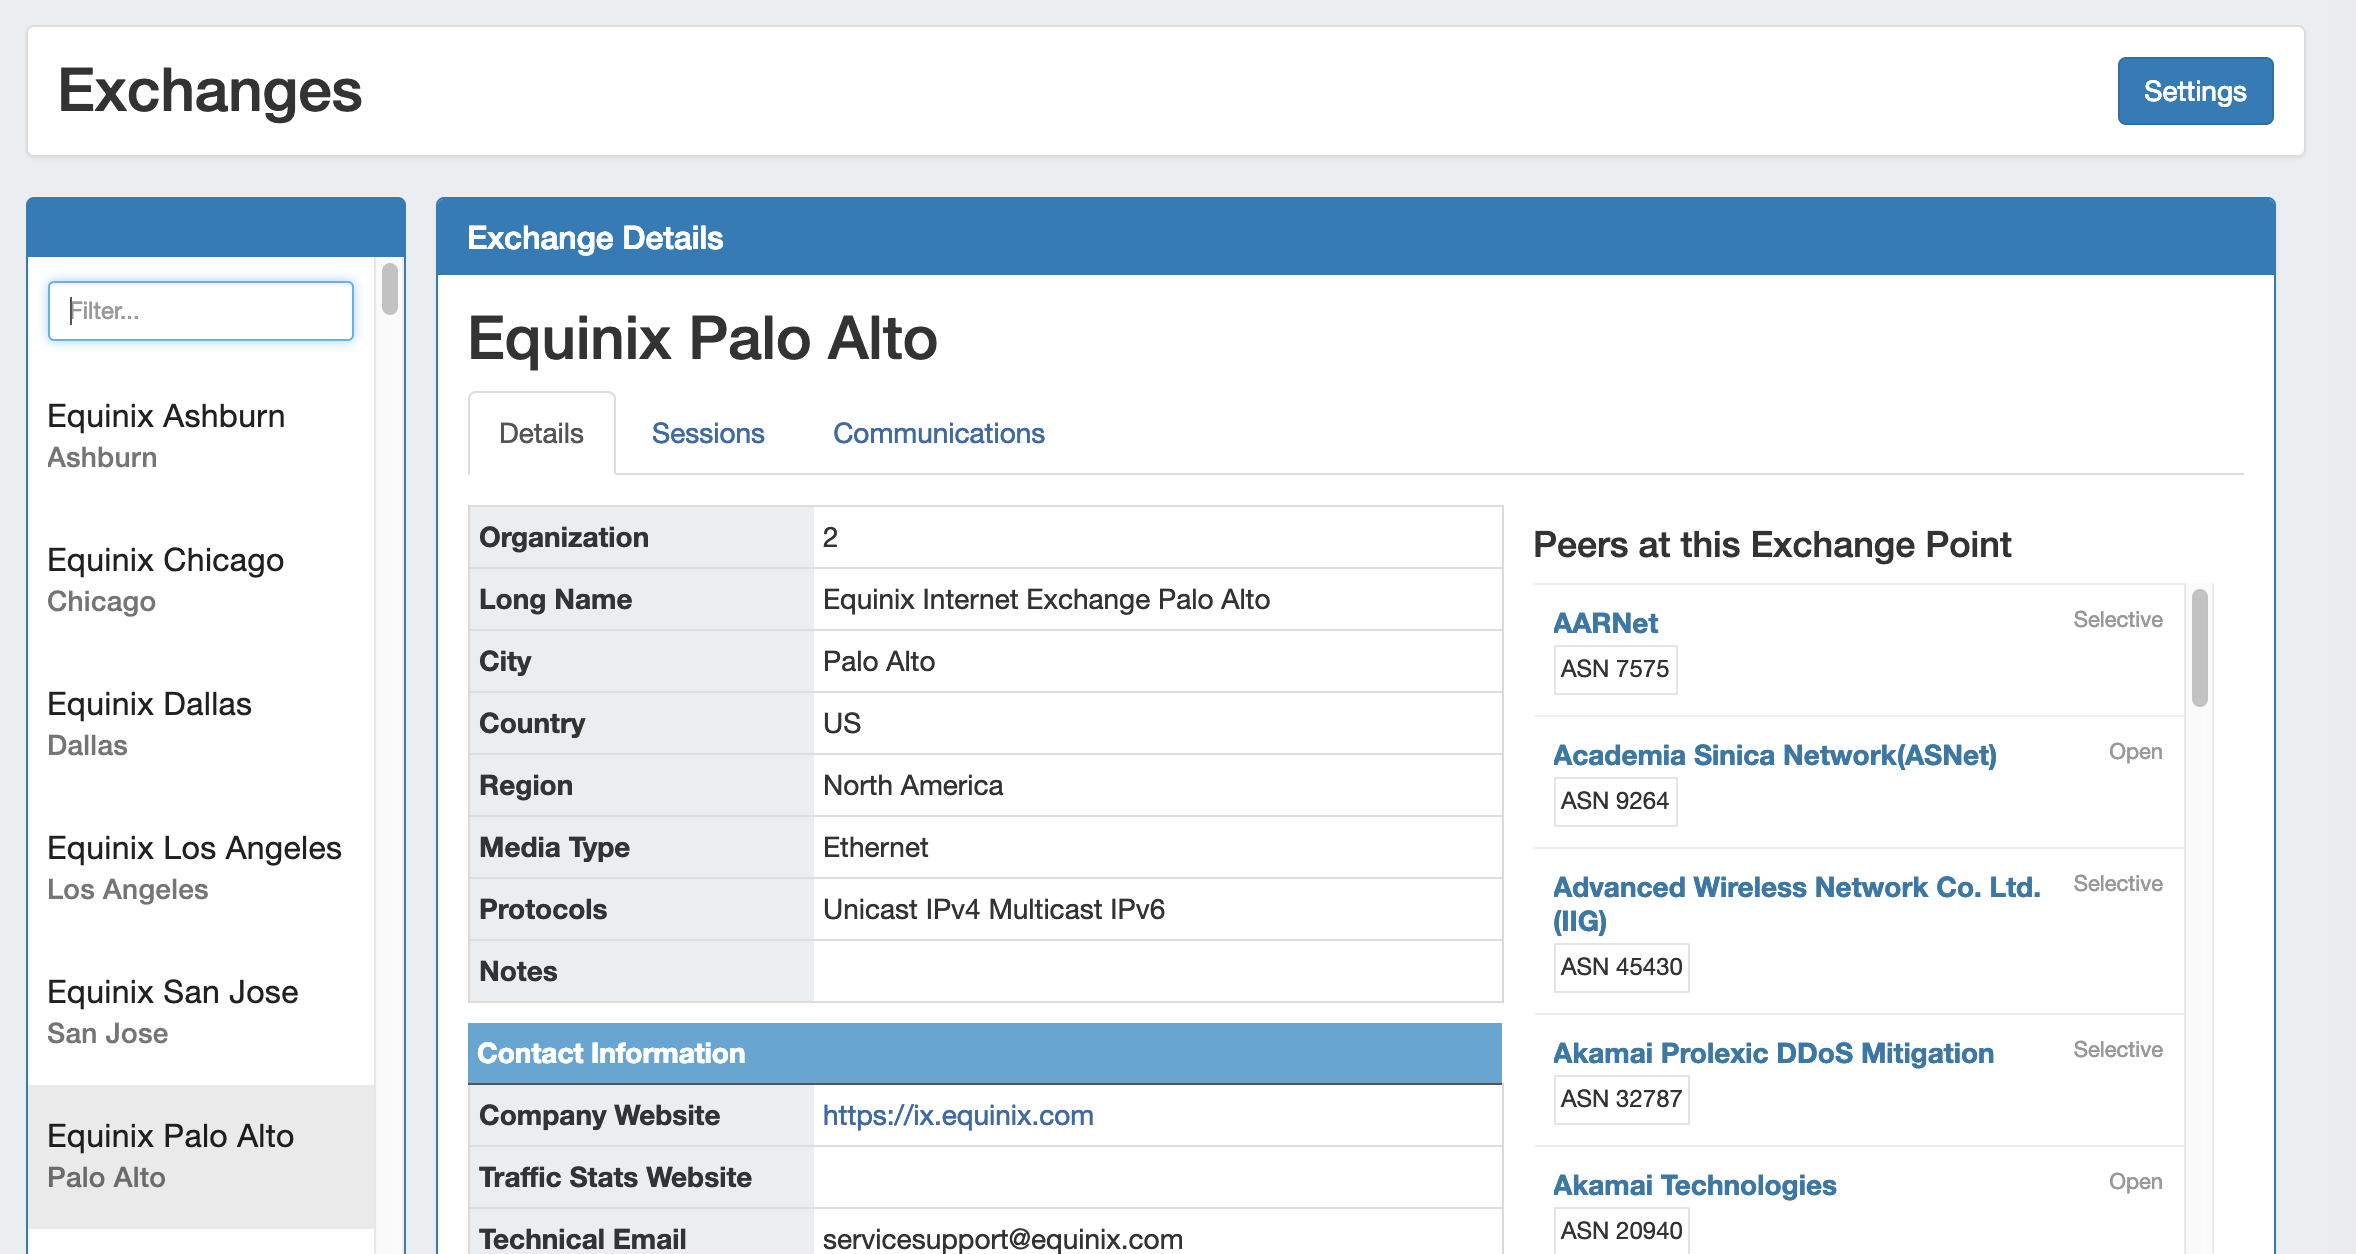This screenshot has width=2356, height=1254.
Task: Choose Equinix San Jose from the list
Action: [172, 1011]
